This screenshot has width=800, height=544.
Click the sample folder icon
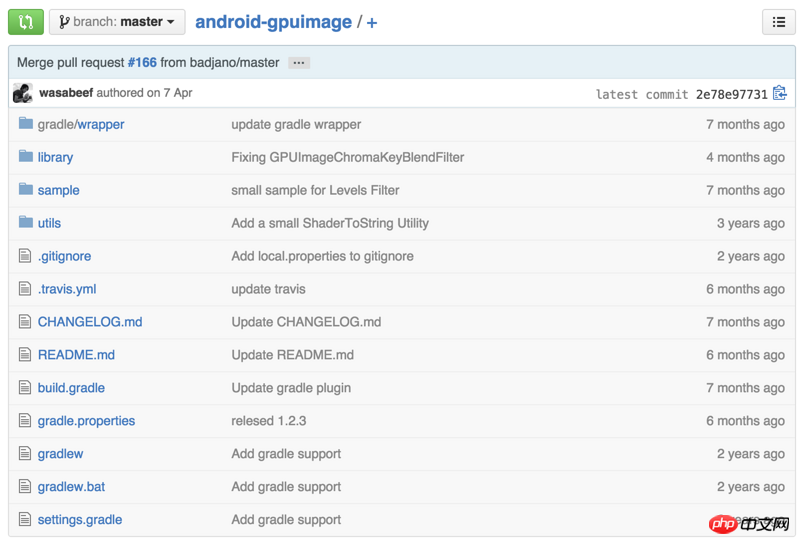coord(26,190)
